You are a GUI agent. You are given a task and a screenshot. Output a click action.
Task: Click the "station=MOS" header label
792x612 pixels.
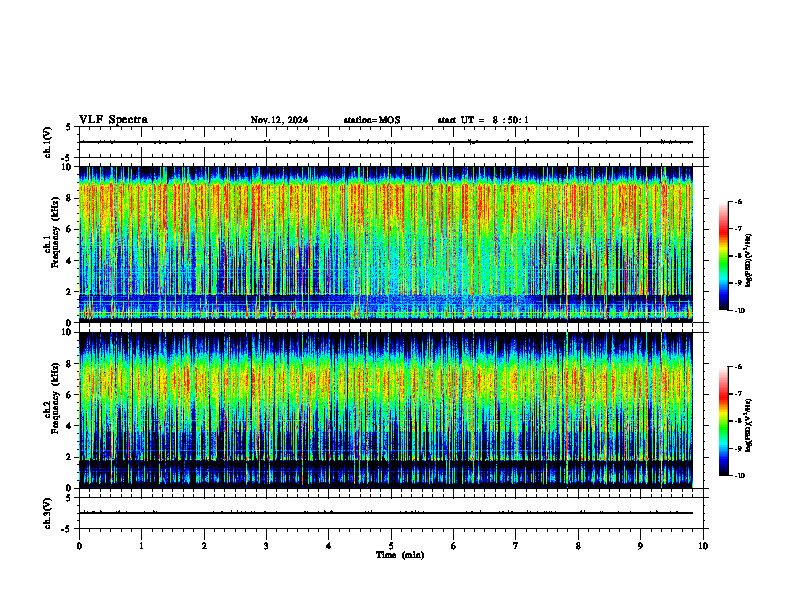pyautogui.click(x=372, y=120)
